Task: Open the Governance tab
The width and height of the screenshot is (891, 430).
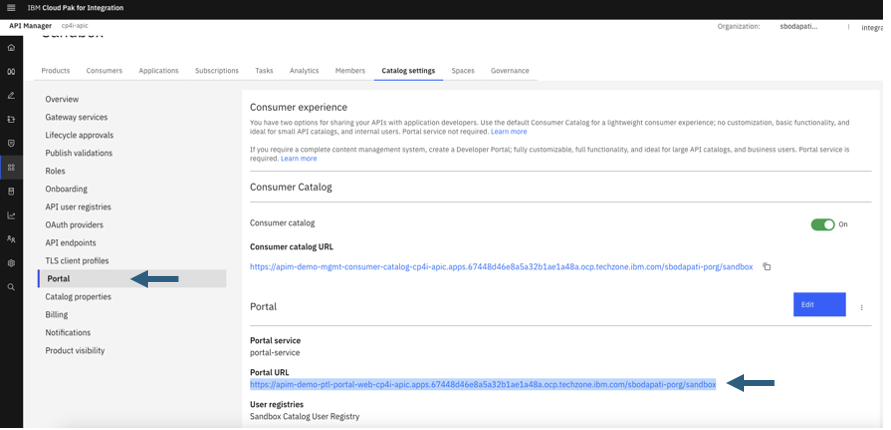Action: (509, 71)
